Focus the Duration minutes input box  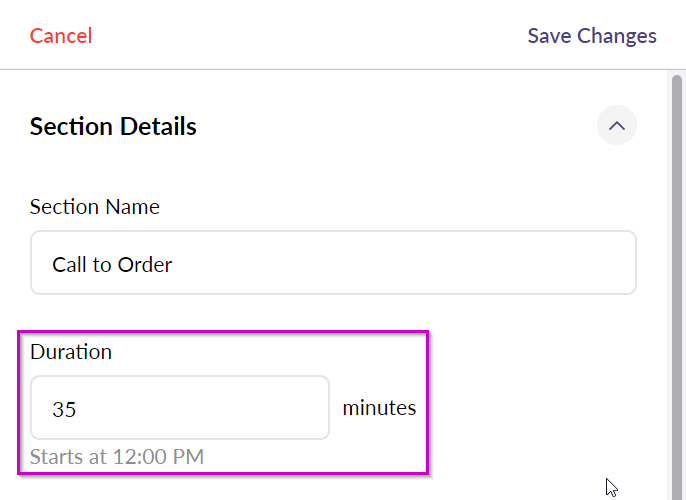pyautogui.click(x=180, y=408)
